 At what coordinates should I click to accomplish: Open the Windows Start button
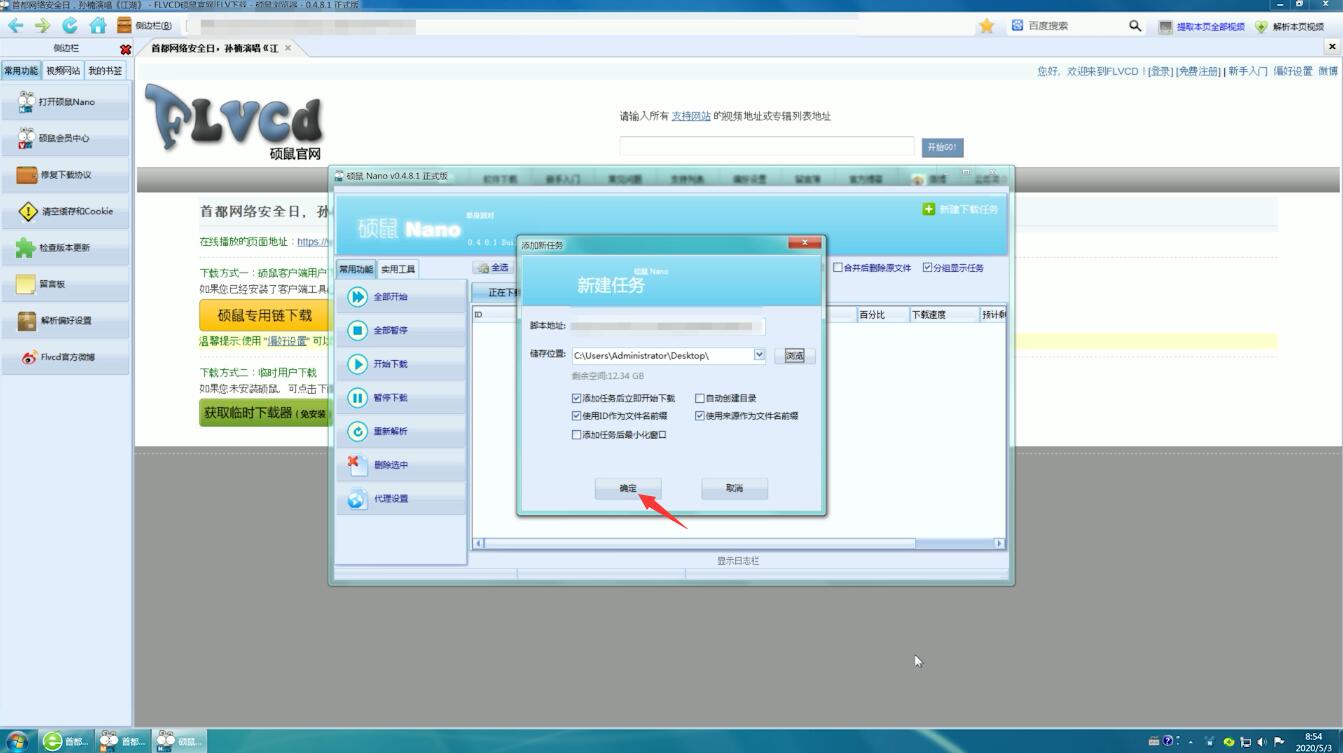tap(17, 741)
